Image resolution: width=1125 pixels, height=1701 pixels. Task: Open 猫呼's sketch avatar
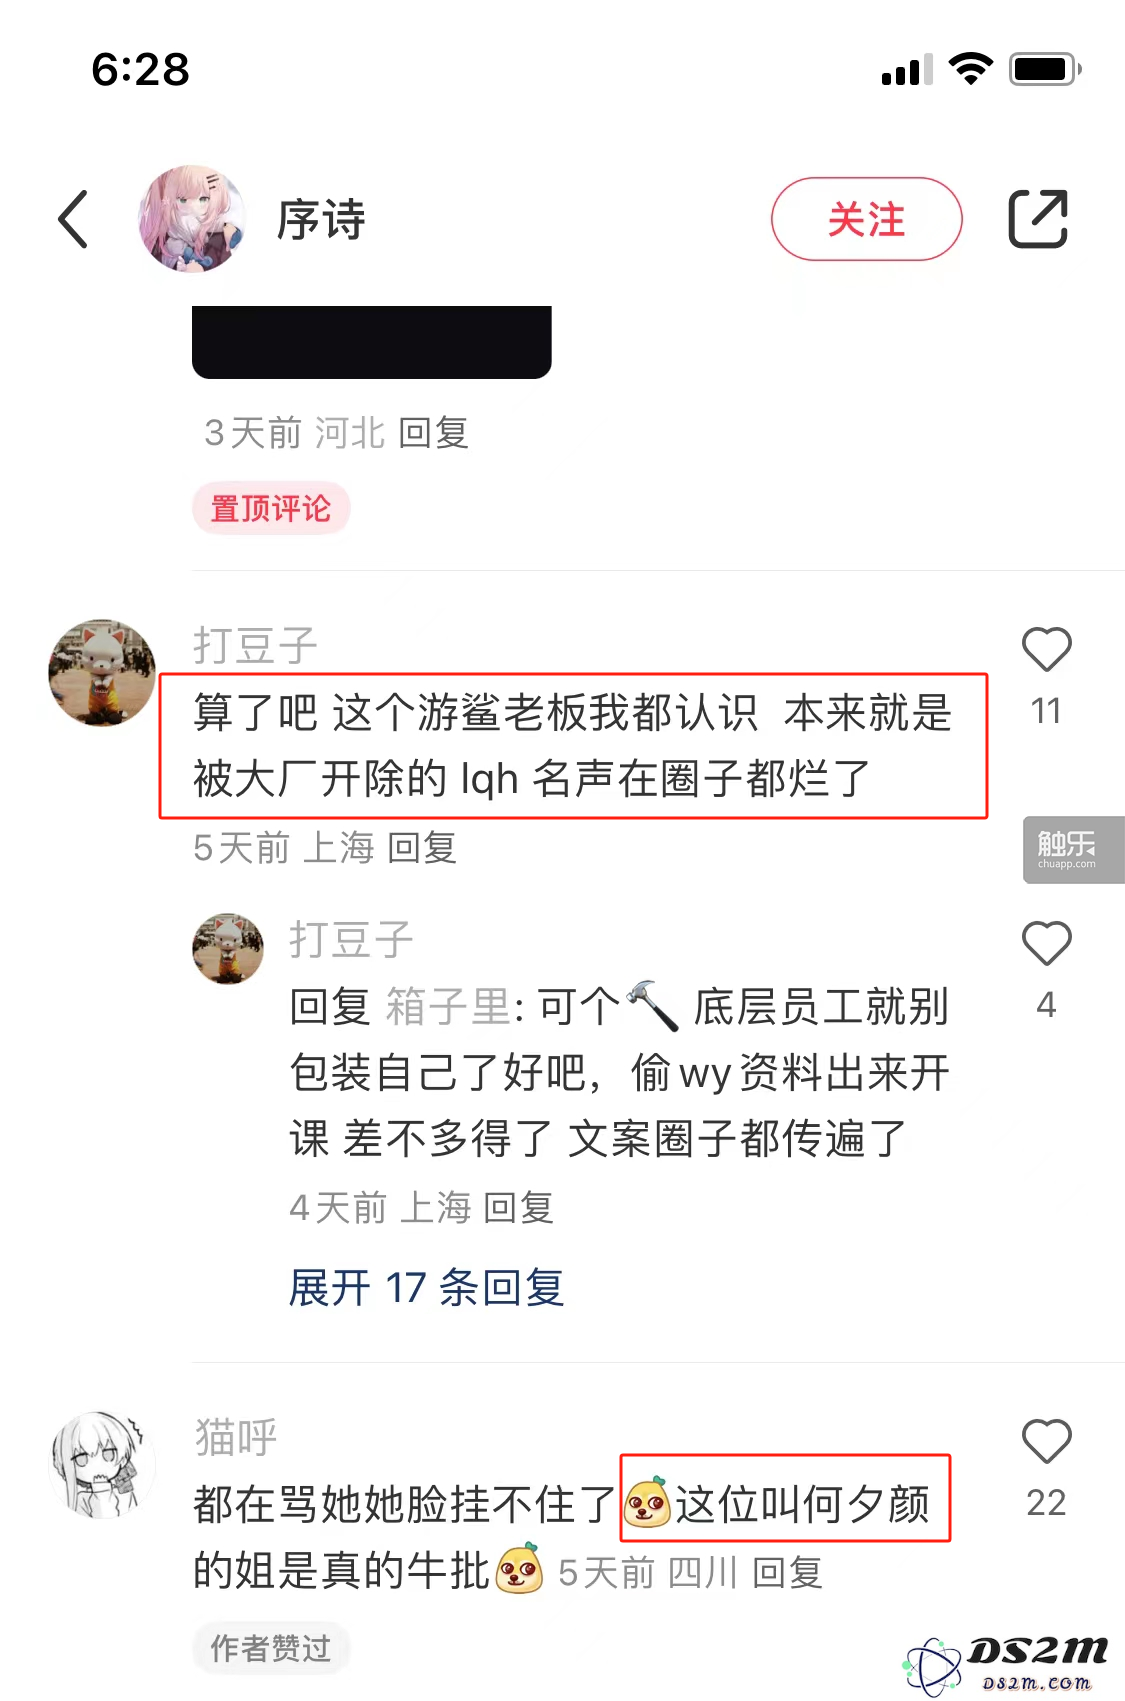pyautogui.click(x=102, y=1465)
